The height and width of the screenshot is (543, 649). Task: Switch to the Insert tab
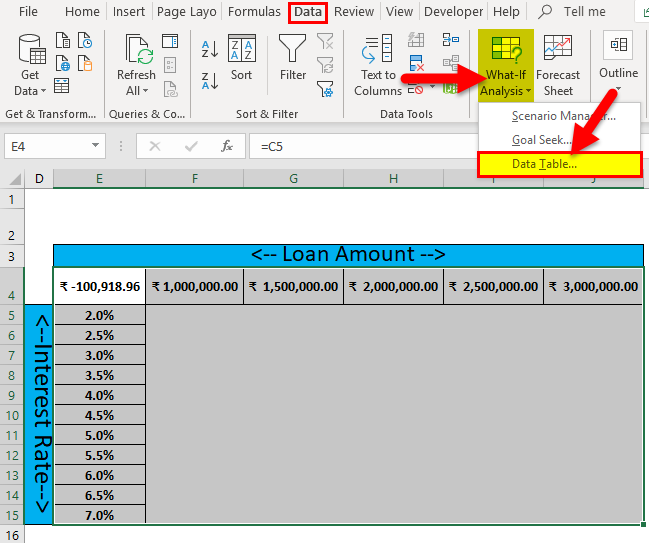129,12
